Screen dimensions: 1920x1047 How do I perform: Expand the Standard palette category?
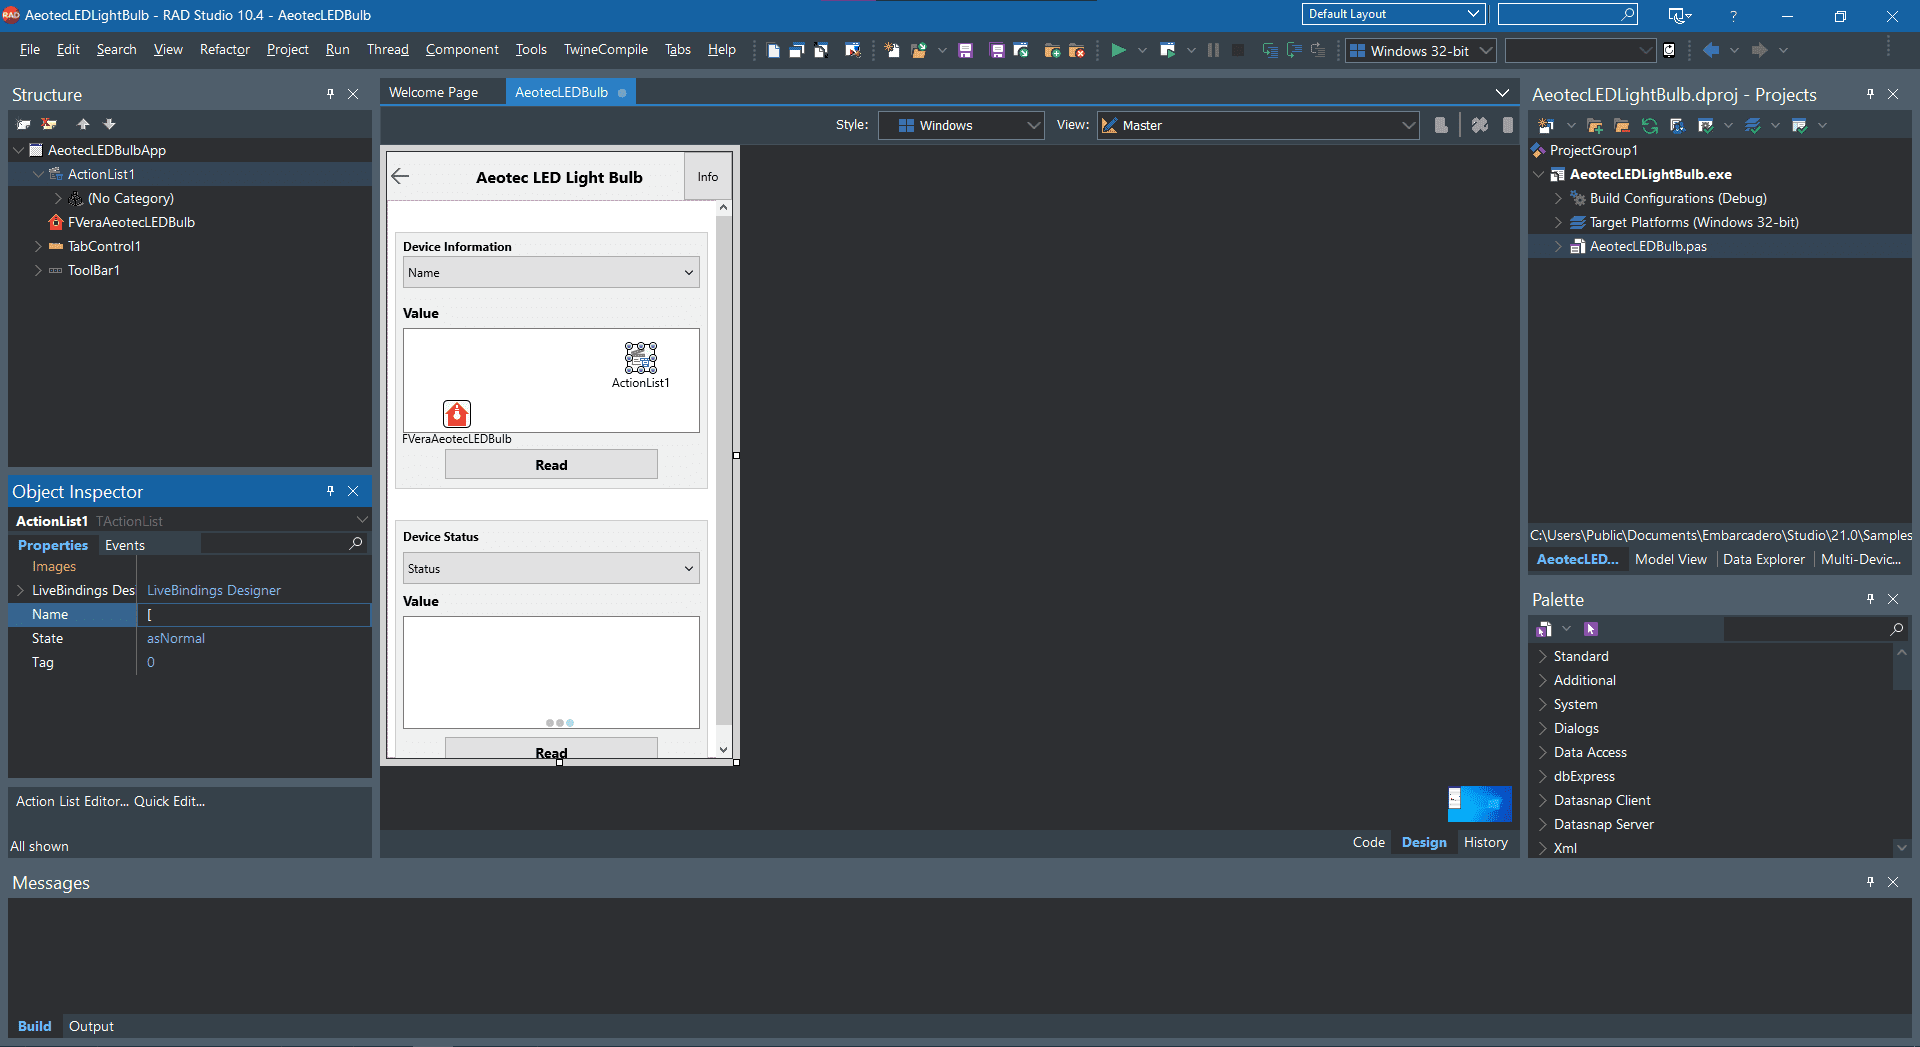point(1543,656)
